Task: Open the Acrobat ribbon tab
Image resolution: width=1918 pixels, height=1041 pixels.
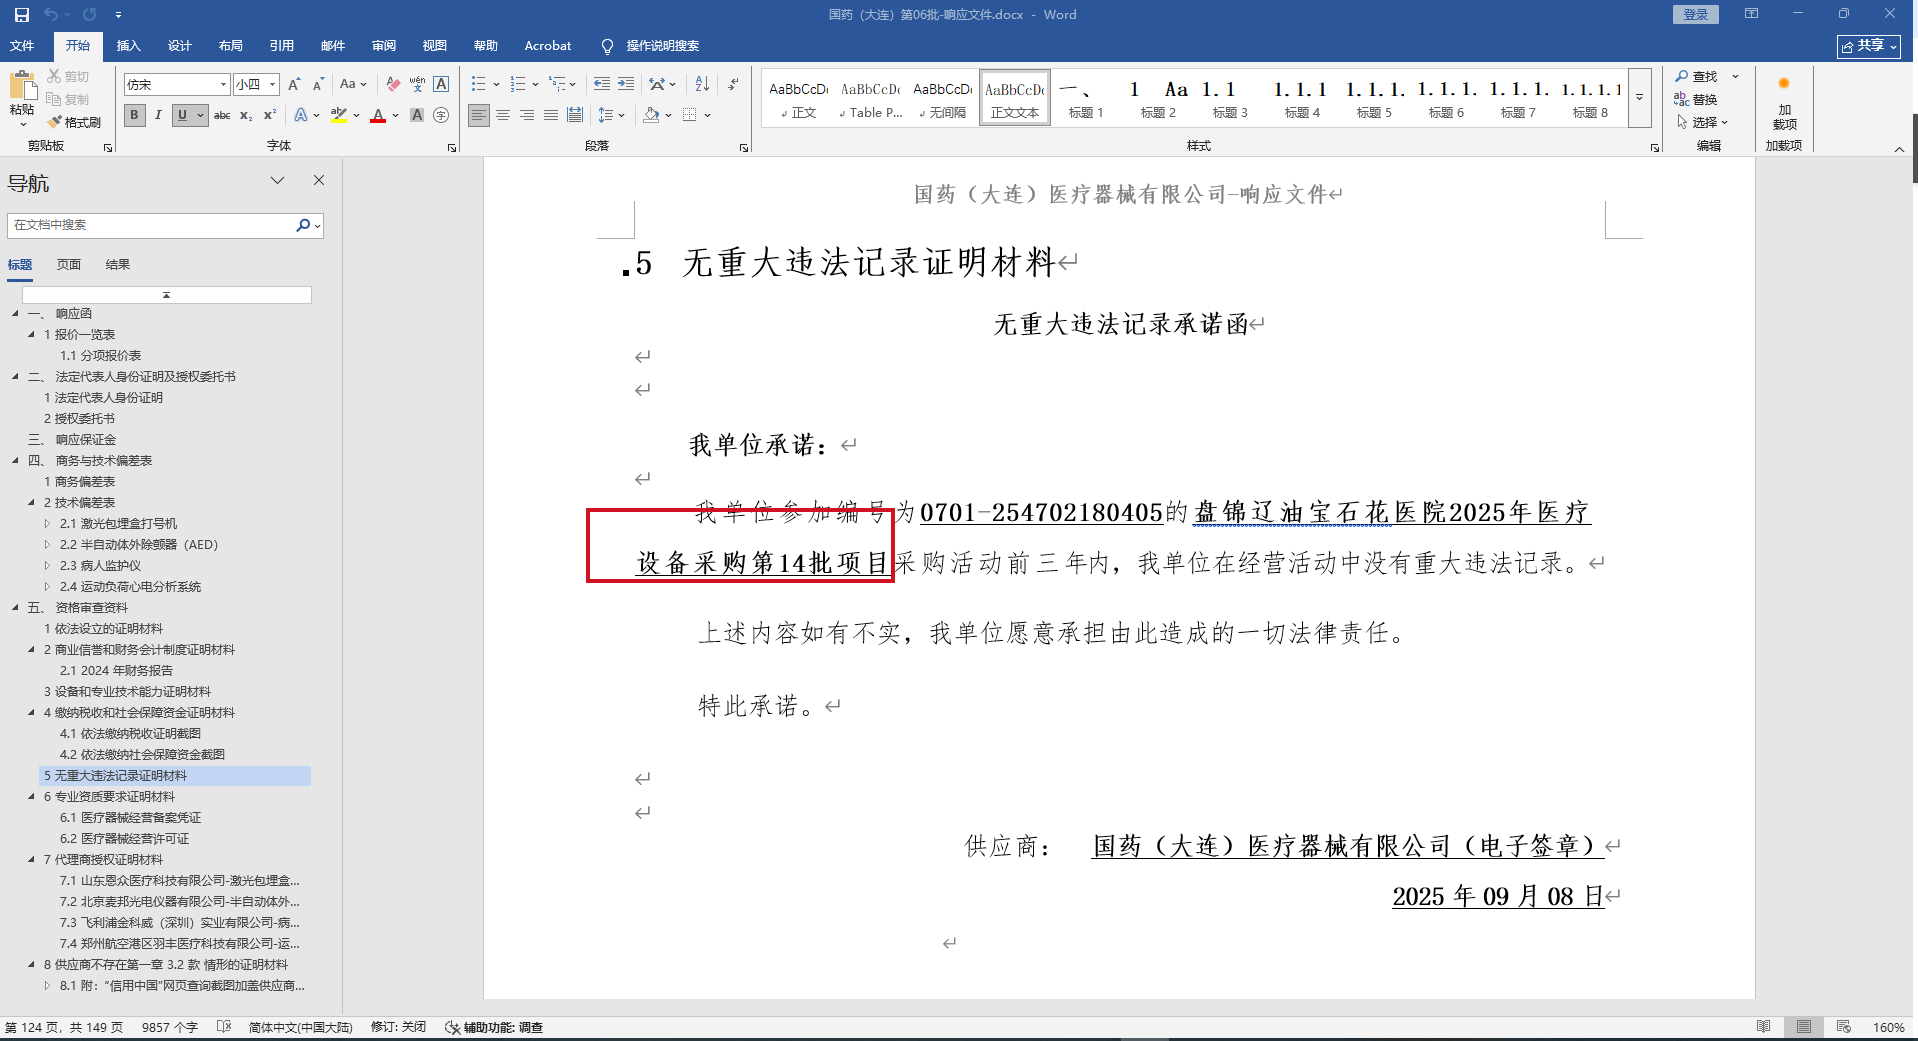Action: point(548,46)
